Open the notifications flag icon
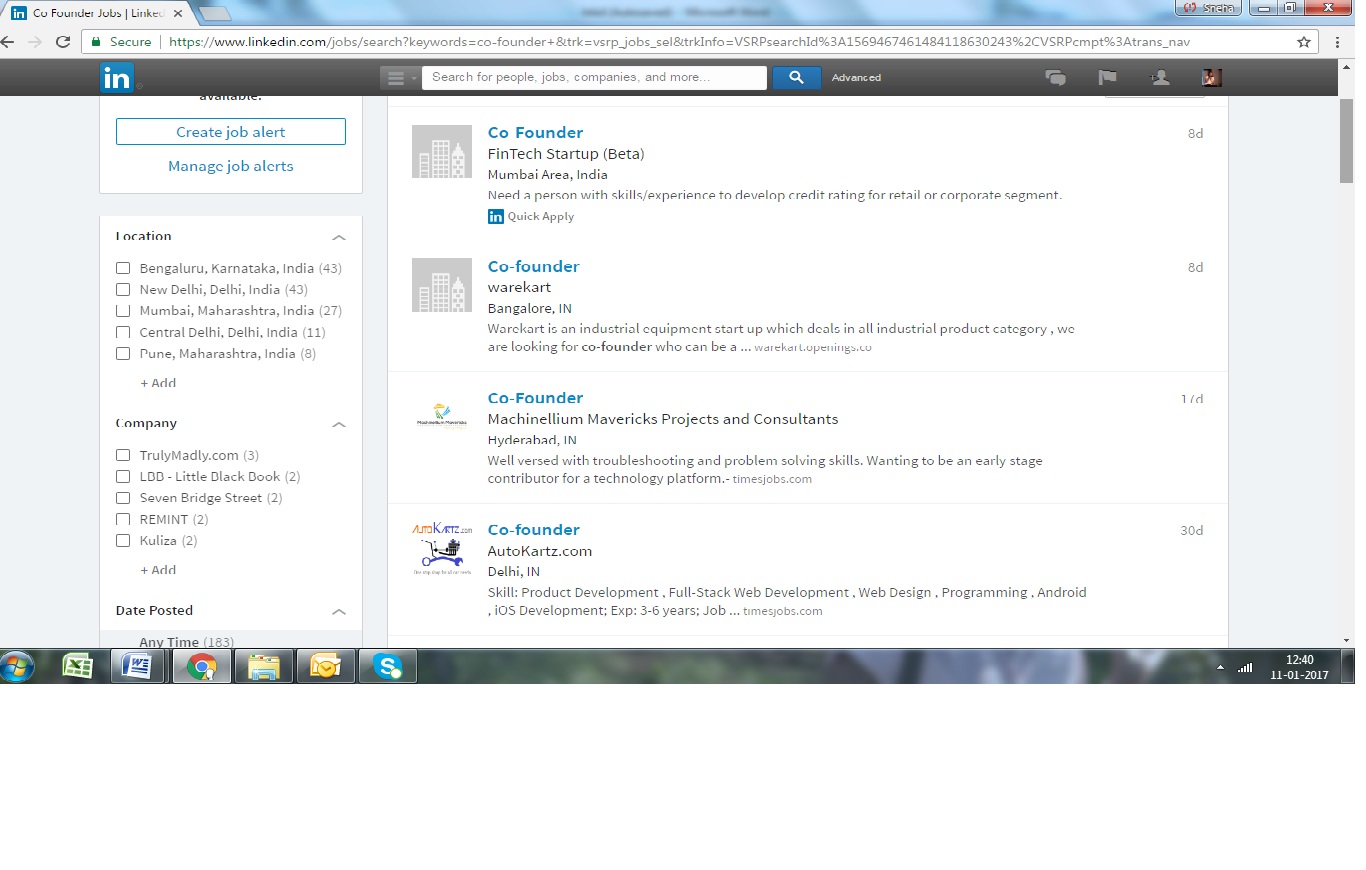The width and height of the screenshot is (1366, 870). [1107, 78]
